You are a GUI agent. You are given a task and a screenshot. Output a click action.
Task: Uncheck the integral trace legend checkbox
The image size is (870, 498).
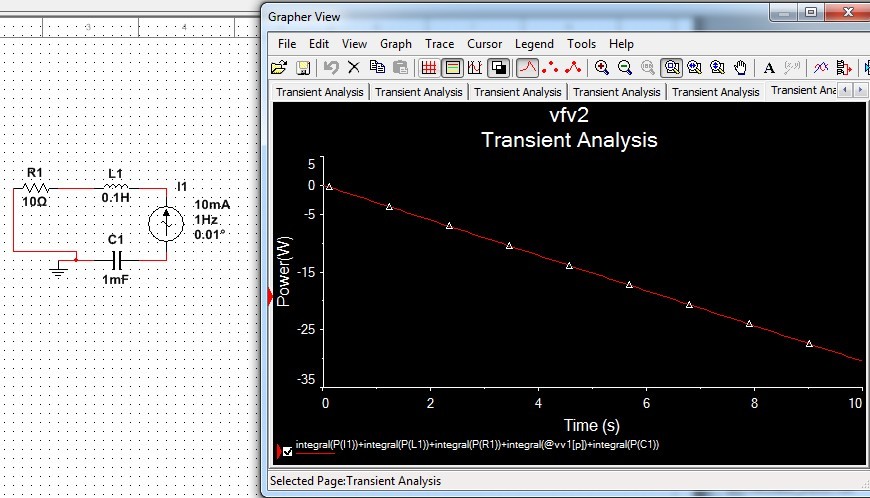[287, 451]
